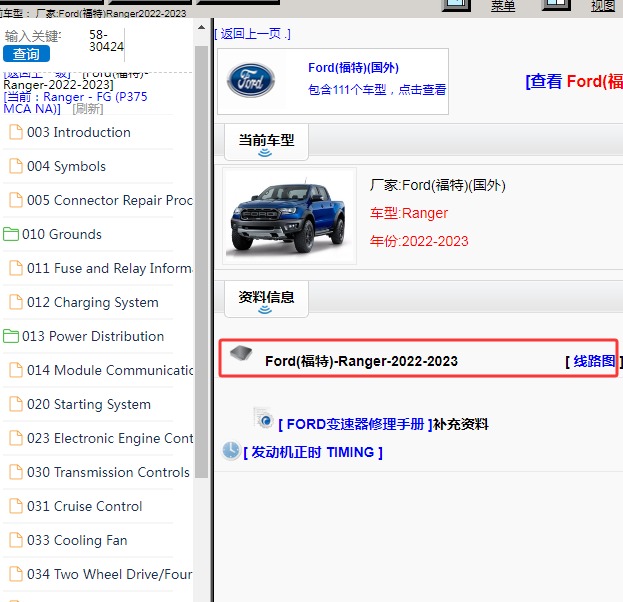Open the 004 Symbols document icon
Screen dimensions: 623x602
[x=16, y=166]
